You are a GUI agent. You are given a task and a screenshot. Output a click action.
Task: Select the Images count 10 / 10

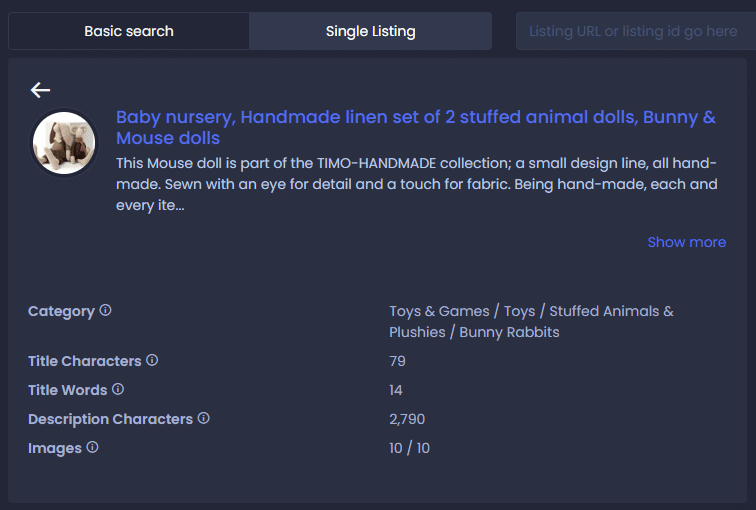coord(409,448)
